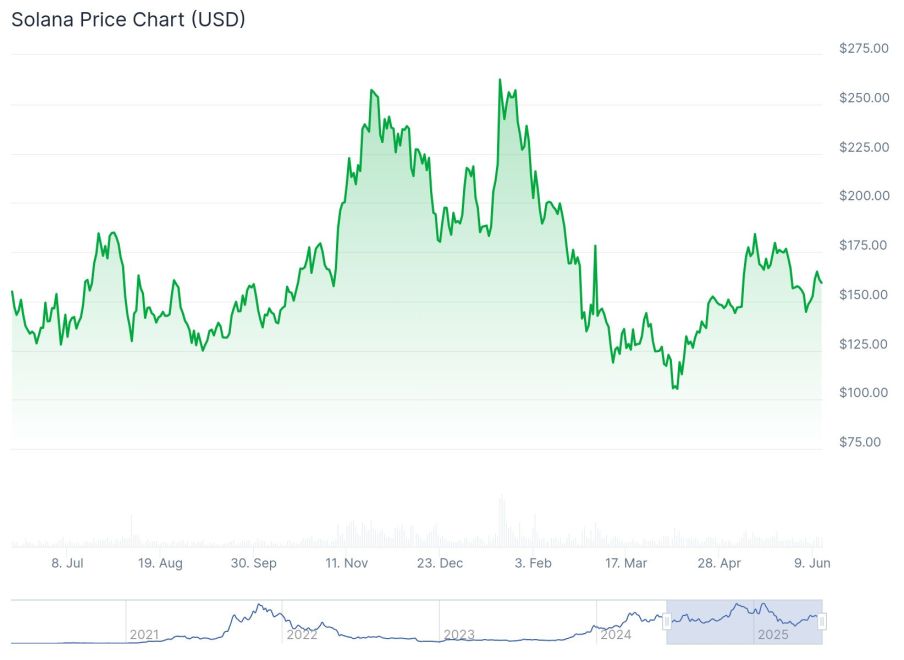The width and height of the screenshot is (904, 660).
Task: Click the 2023 label in the navigator
Action: click(458, 635)
